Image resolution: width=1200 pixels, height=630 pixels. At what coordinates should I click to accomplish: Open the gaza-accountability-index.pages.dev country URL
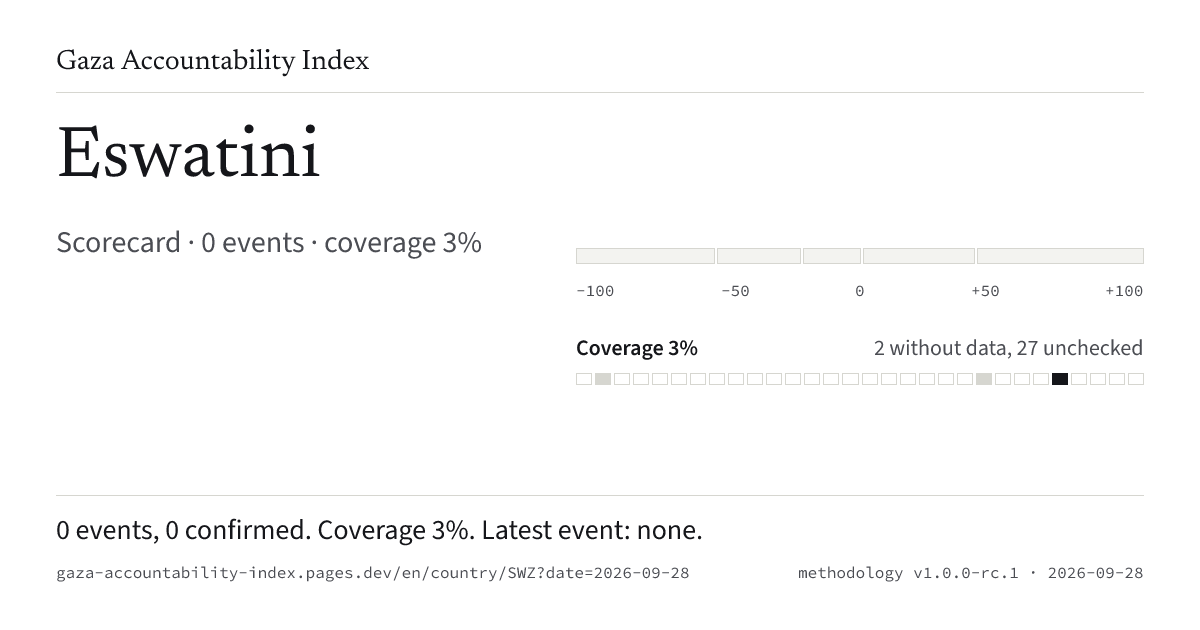point(373,573)
